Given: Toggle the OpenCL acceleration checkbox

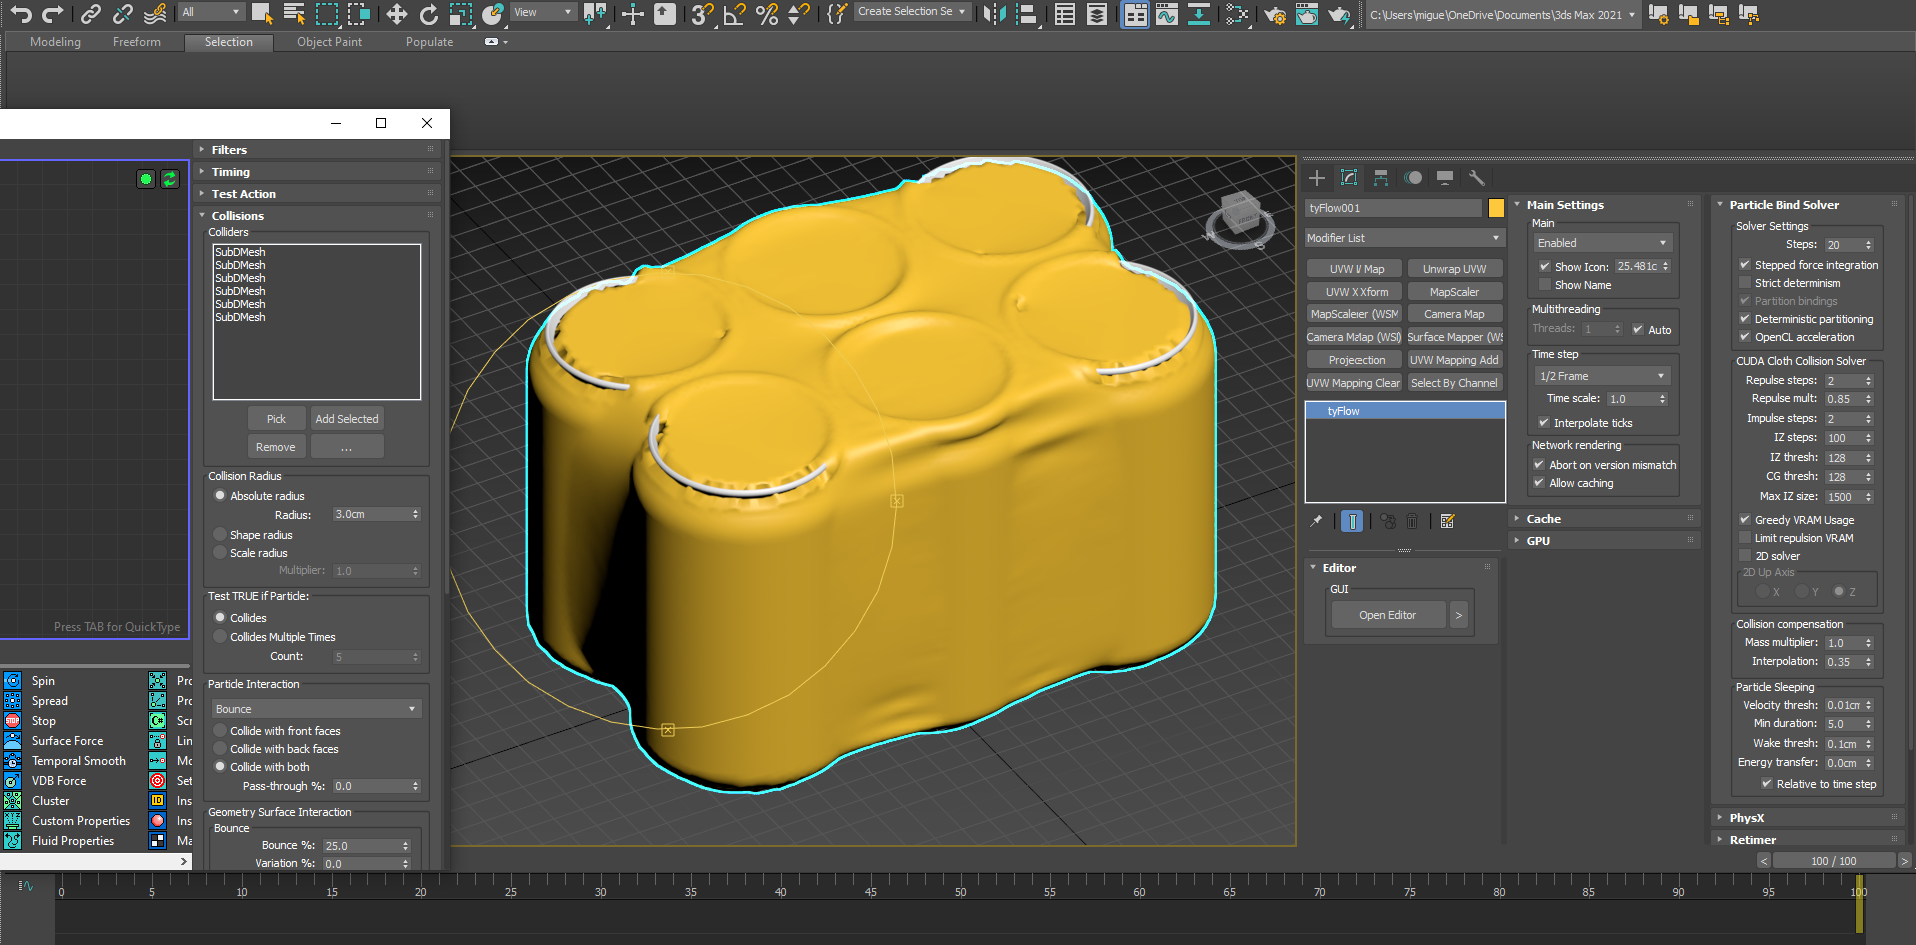Looking at the screenshot, I should pyautogui.click(x=1745, y=337).
